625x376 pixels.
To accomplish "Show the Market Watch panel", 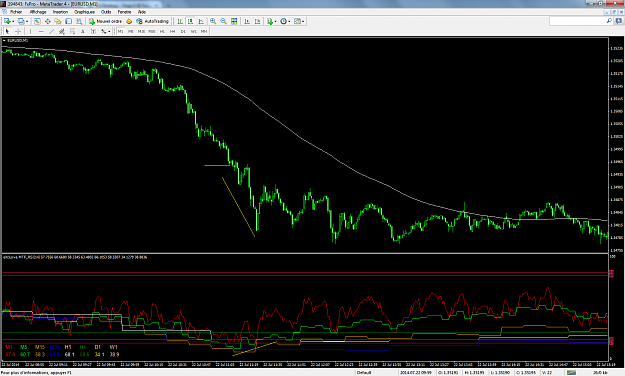I will click(x=37, y=21).
